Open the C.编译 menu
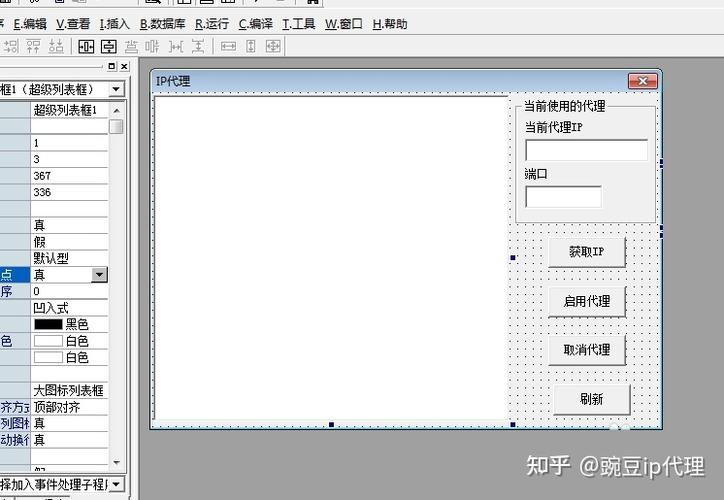 (x=256, y=24)
